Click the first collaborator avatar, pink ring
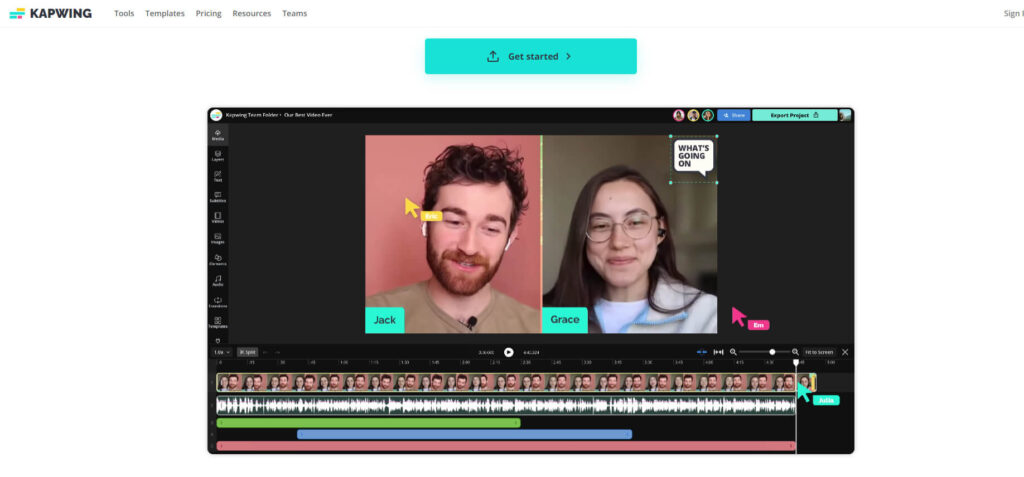Image resolution: width=1024 pixels, height=477 pixels. [679, 115]
